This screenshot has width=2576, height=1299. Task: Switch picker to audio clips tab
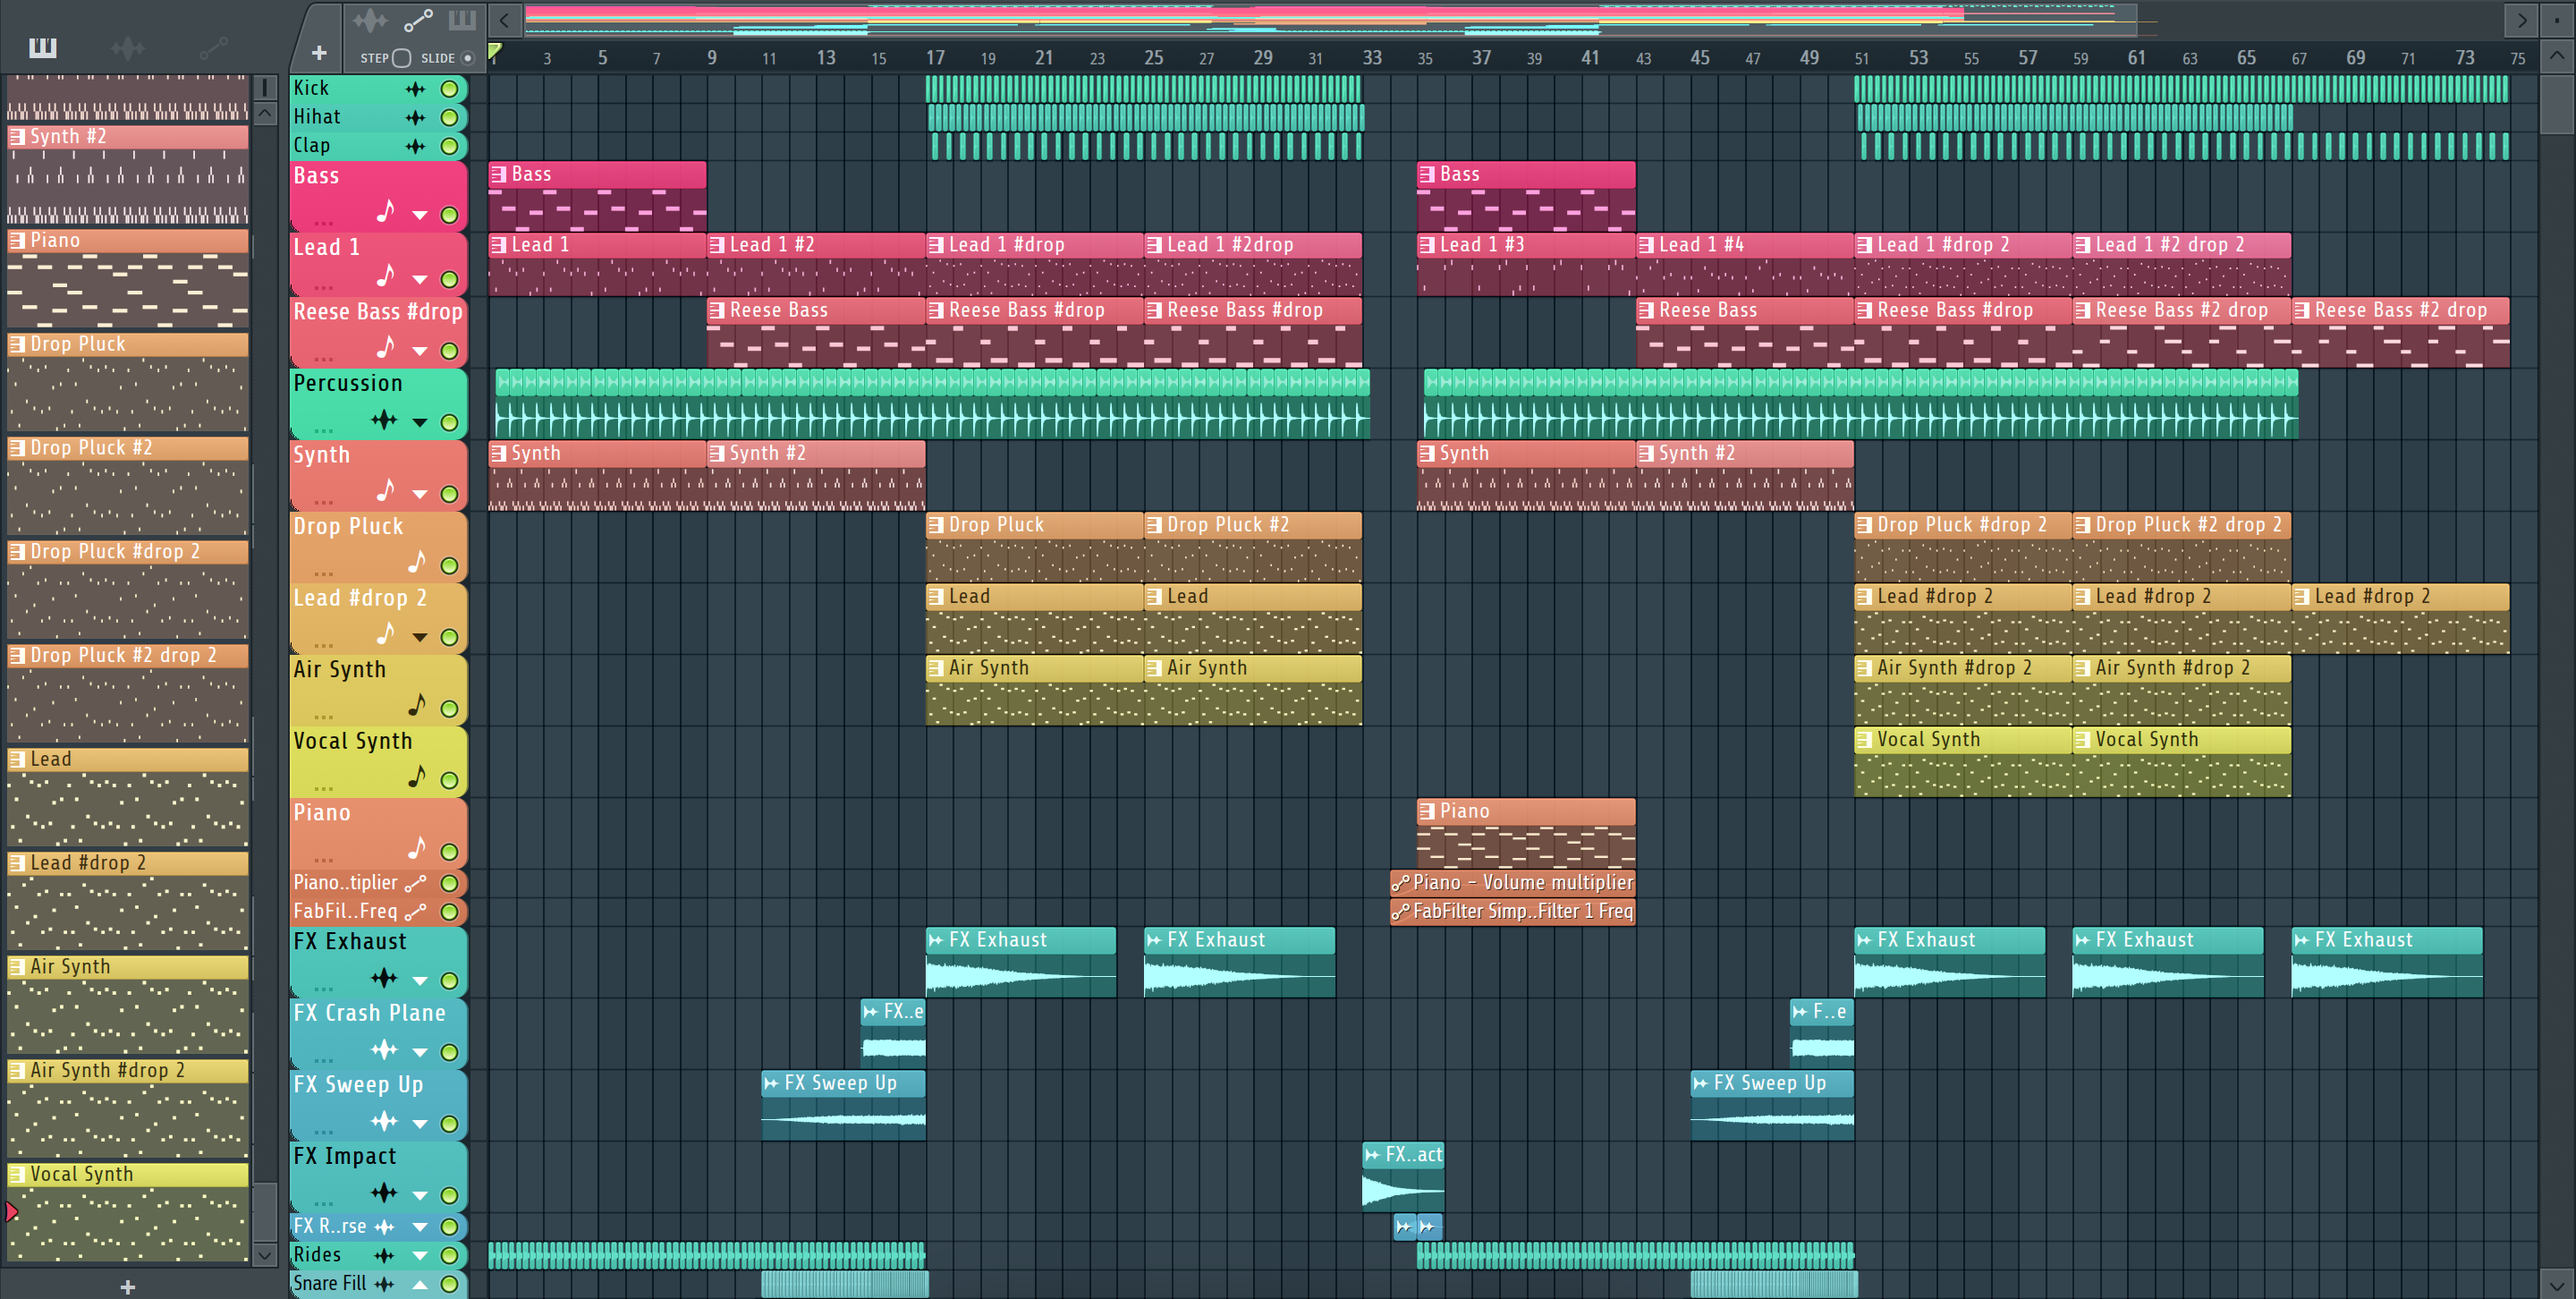pyautogui.click(x=127, y=47)
